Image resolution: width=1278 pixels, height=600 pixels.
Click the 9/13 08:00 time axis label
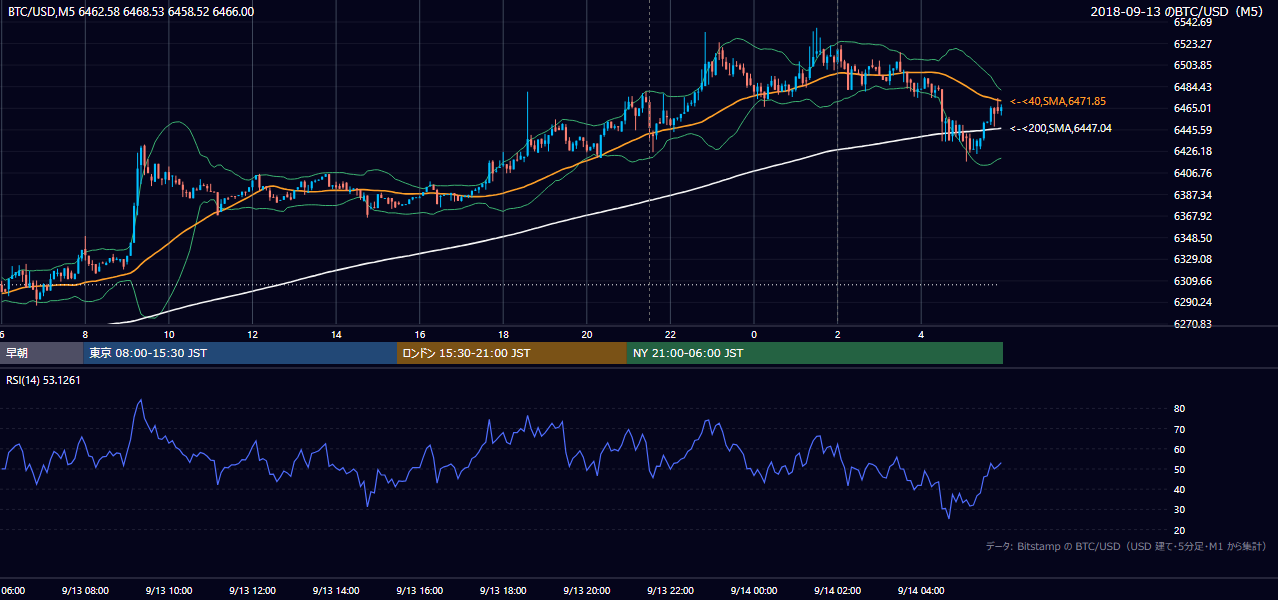tap(84, 590)
